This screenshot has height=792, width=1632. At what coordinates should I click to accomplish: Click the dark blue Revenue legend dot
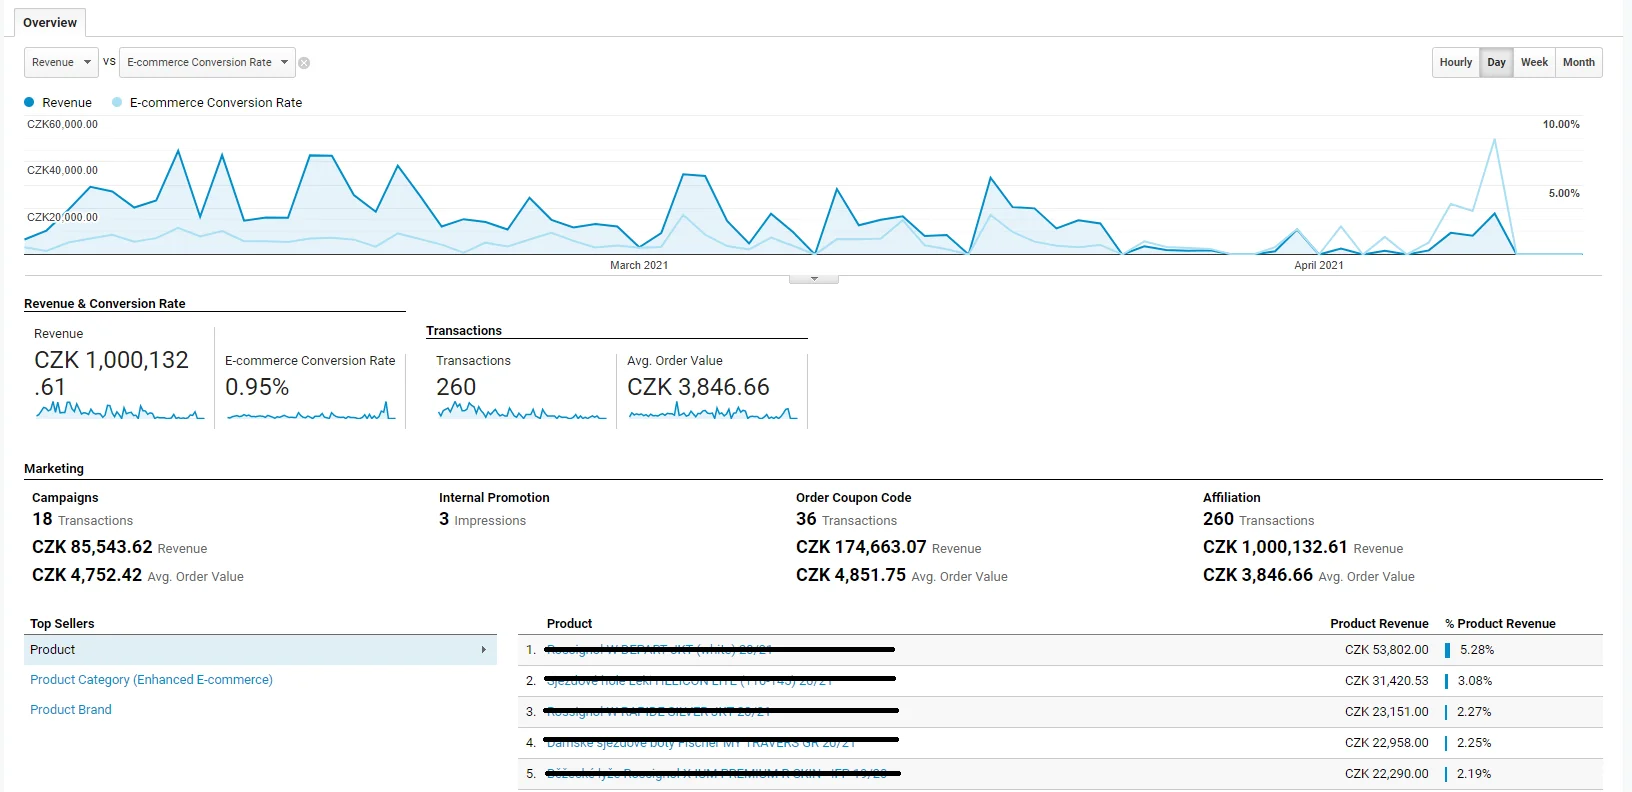coord(29,102)
